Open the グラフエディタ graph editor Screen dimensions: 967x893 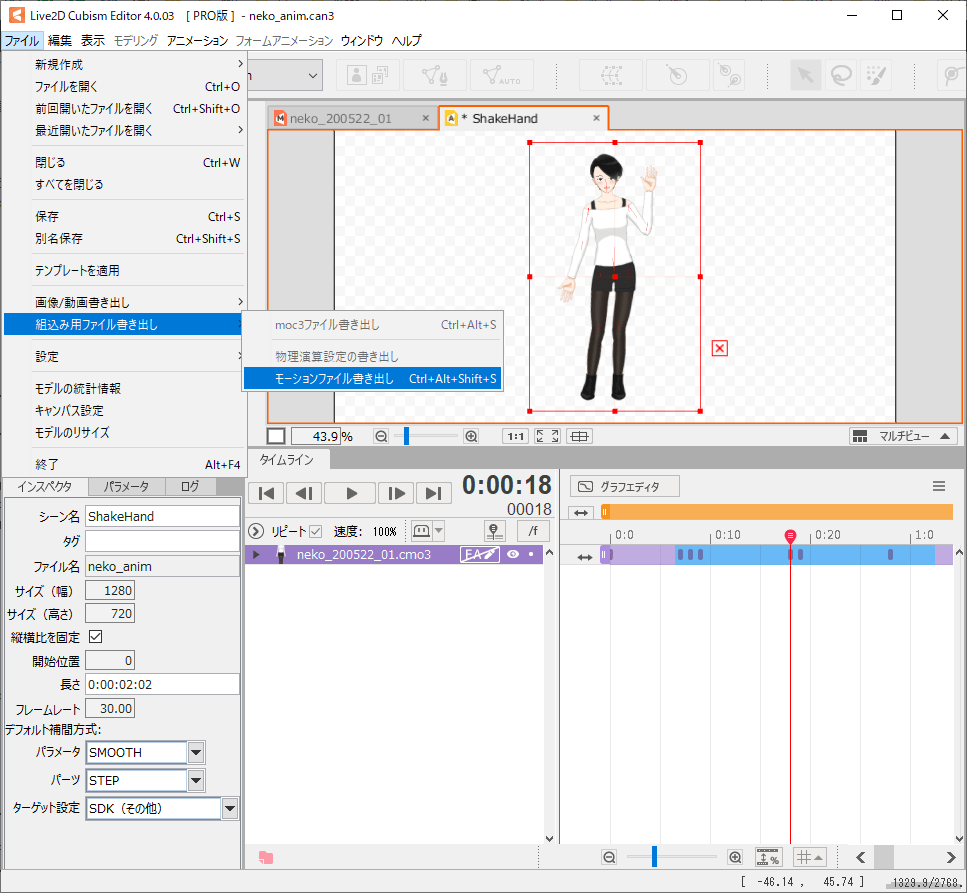[625, 486]
